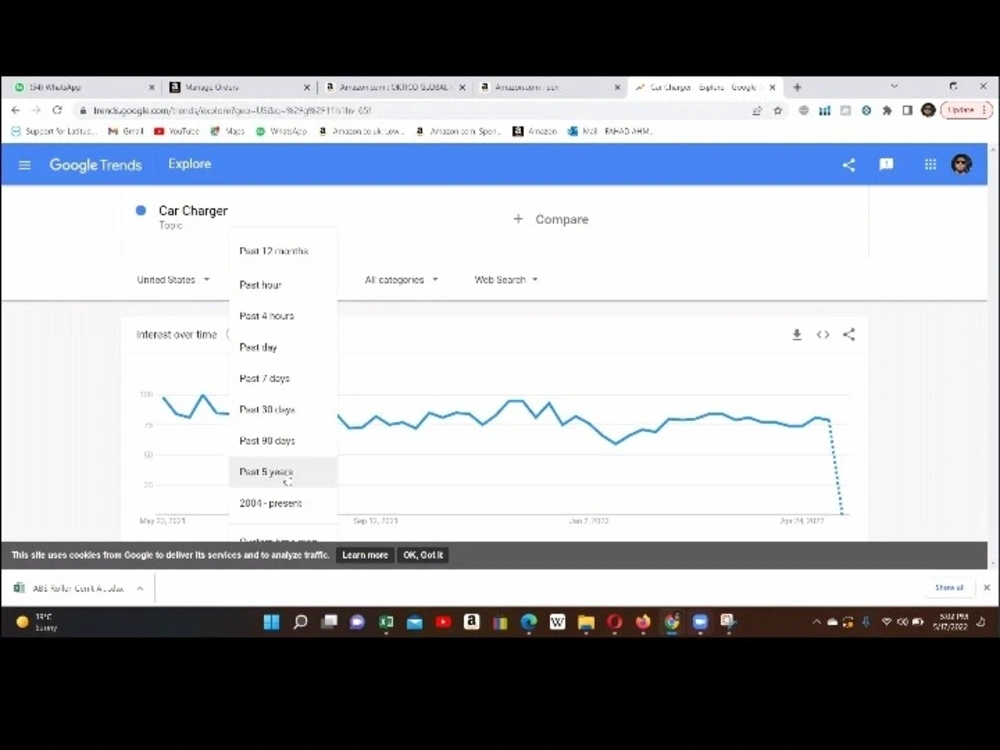Open the YouTube taskbar icon
The height and width of the screenshot is (750, 1000).
tap(443, 622)
